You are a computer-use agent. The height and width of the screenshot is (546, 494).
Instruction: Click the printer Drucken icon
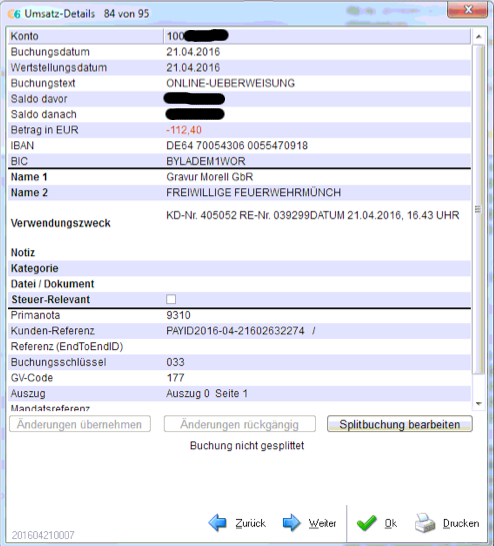pyautogui.click(x=425, y=523)
